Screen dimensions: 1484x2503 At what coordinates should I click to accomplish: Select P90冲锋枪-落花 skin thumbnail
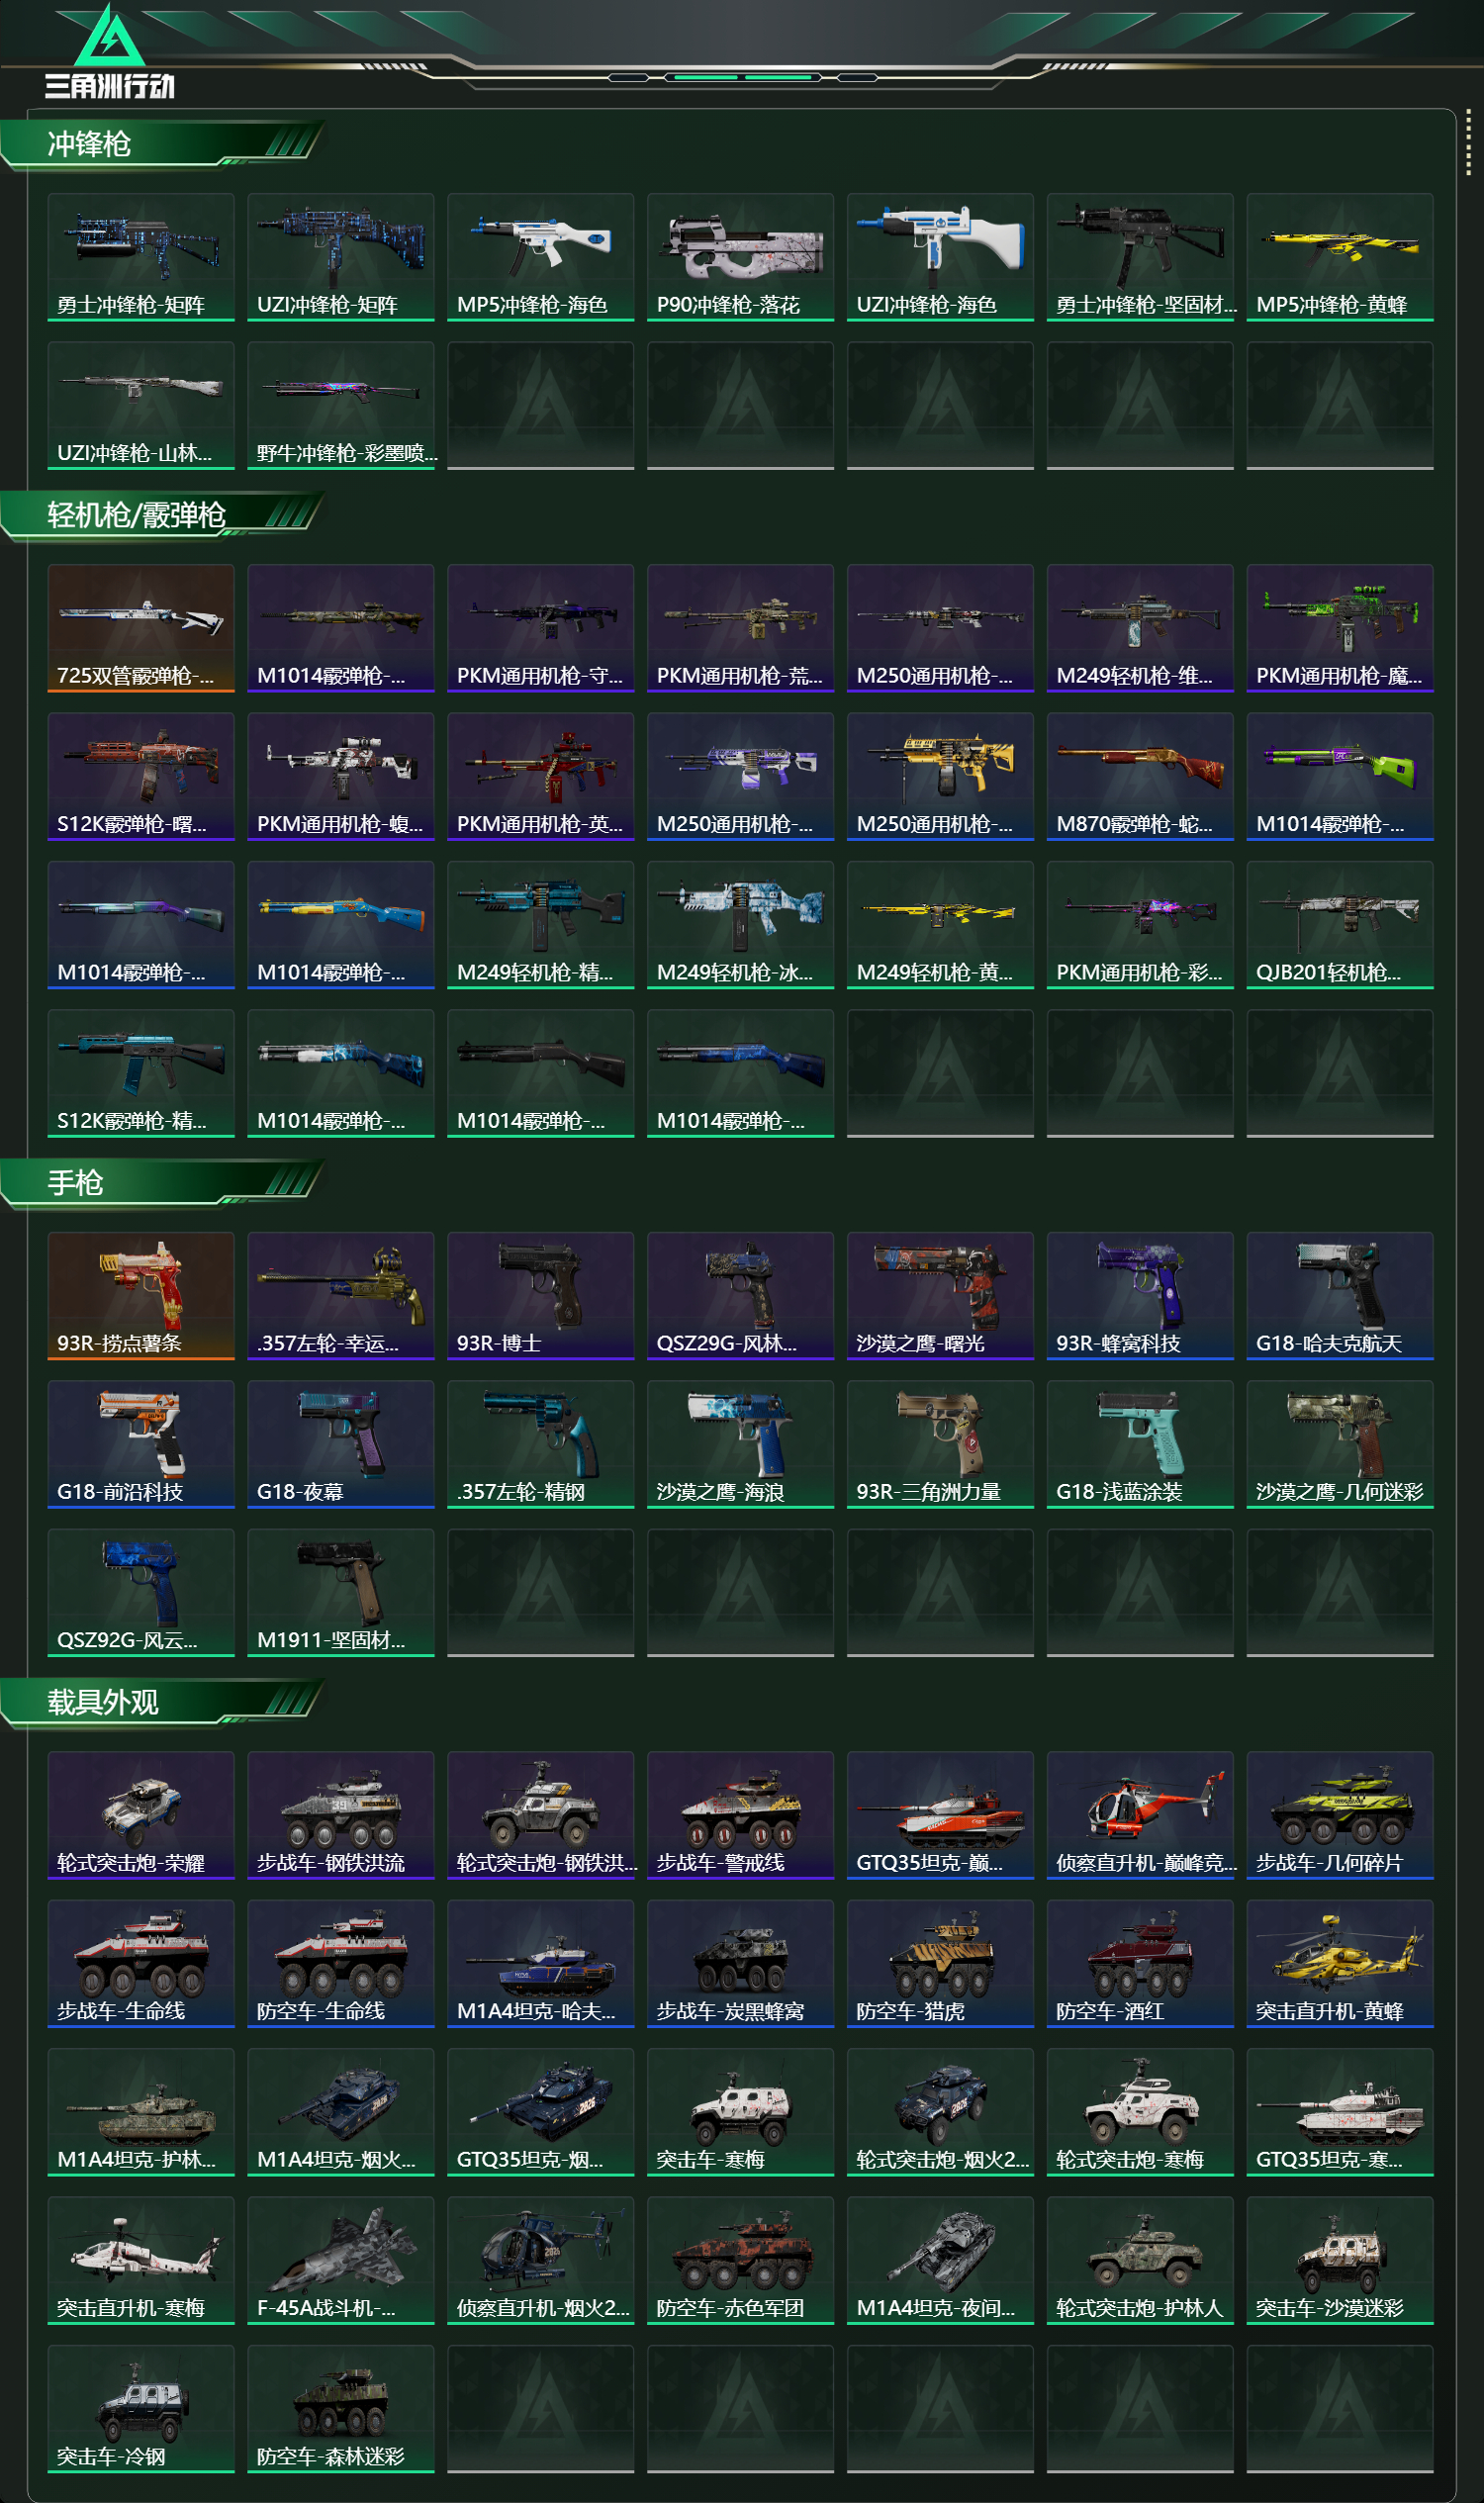740,257
